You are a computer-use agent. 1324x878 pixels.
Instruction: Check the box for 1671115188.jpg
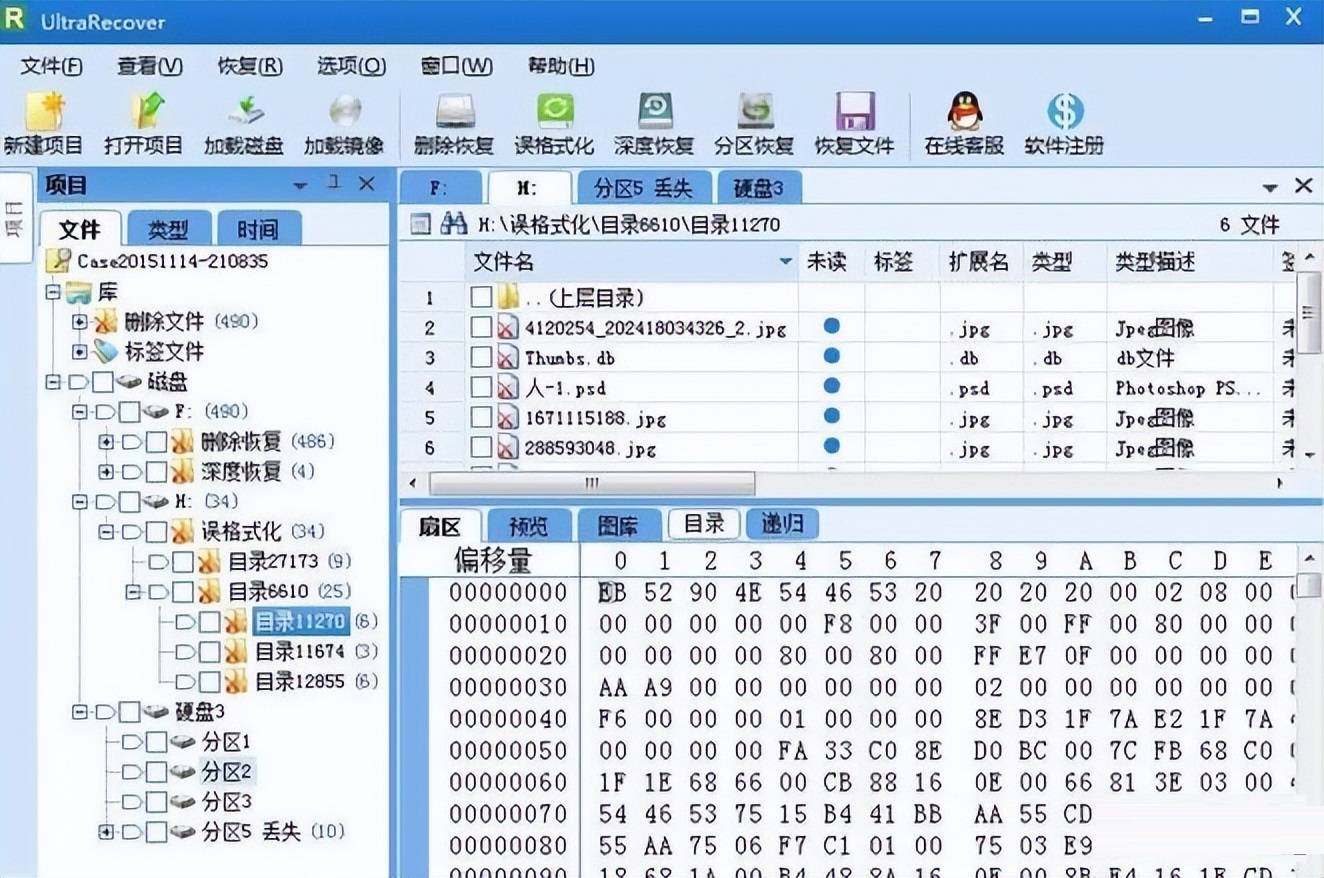(x=482, y=418)
